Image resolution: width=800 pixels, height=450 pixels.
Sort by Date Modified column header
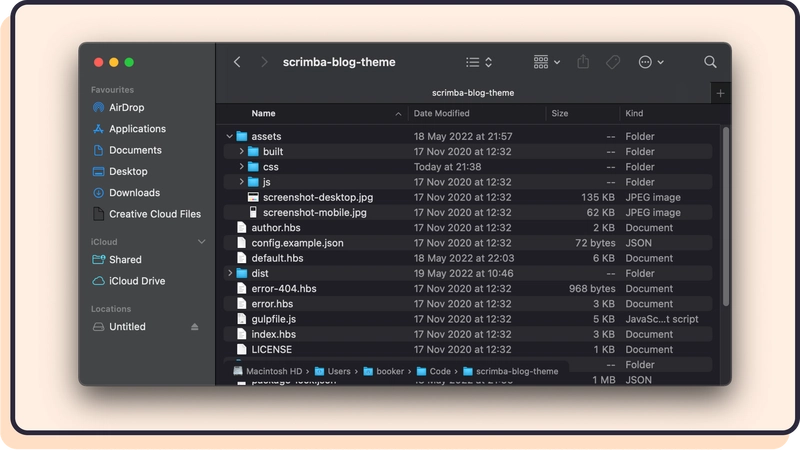[x=442, y=114]
